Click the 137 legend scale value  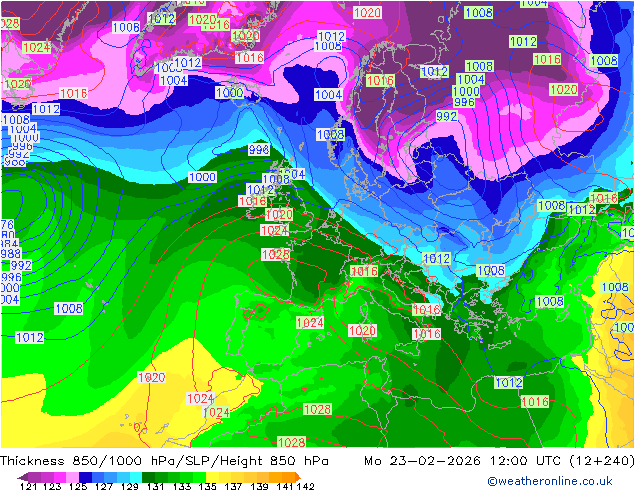233,486
